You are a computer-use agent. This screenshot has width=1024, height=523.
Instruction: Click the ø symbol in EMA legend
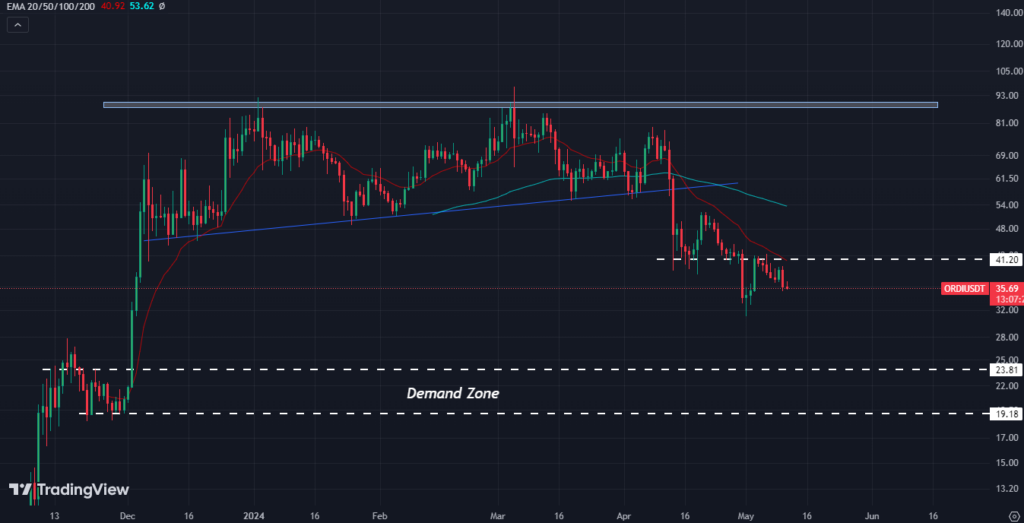pos(161,6)
